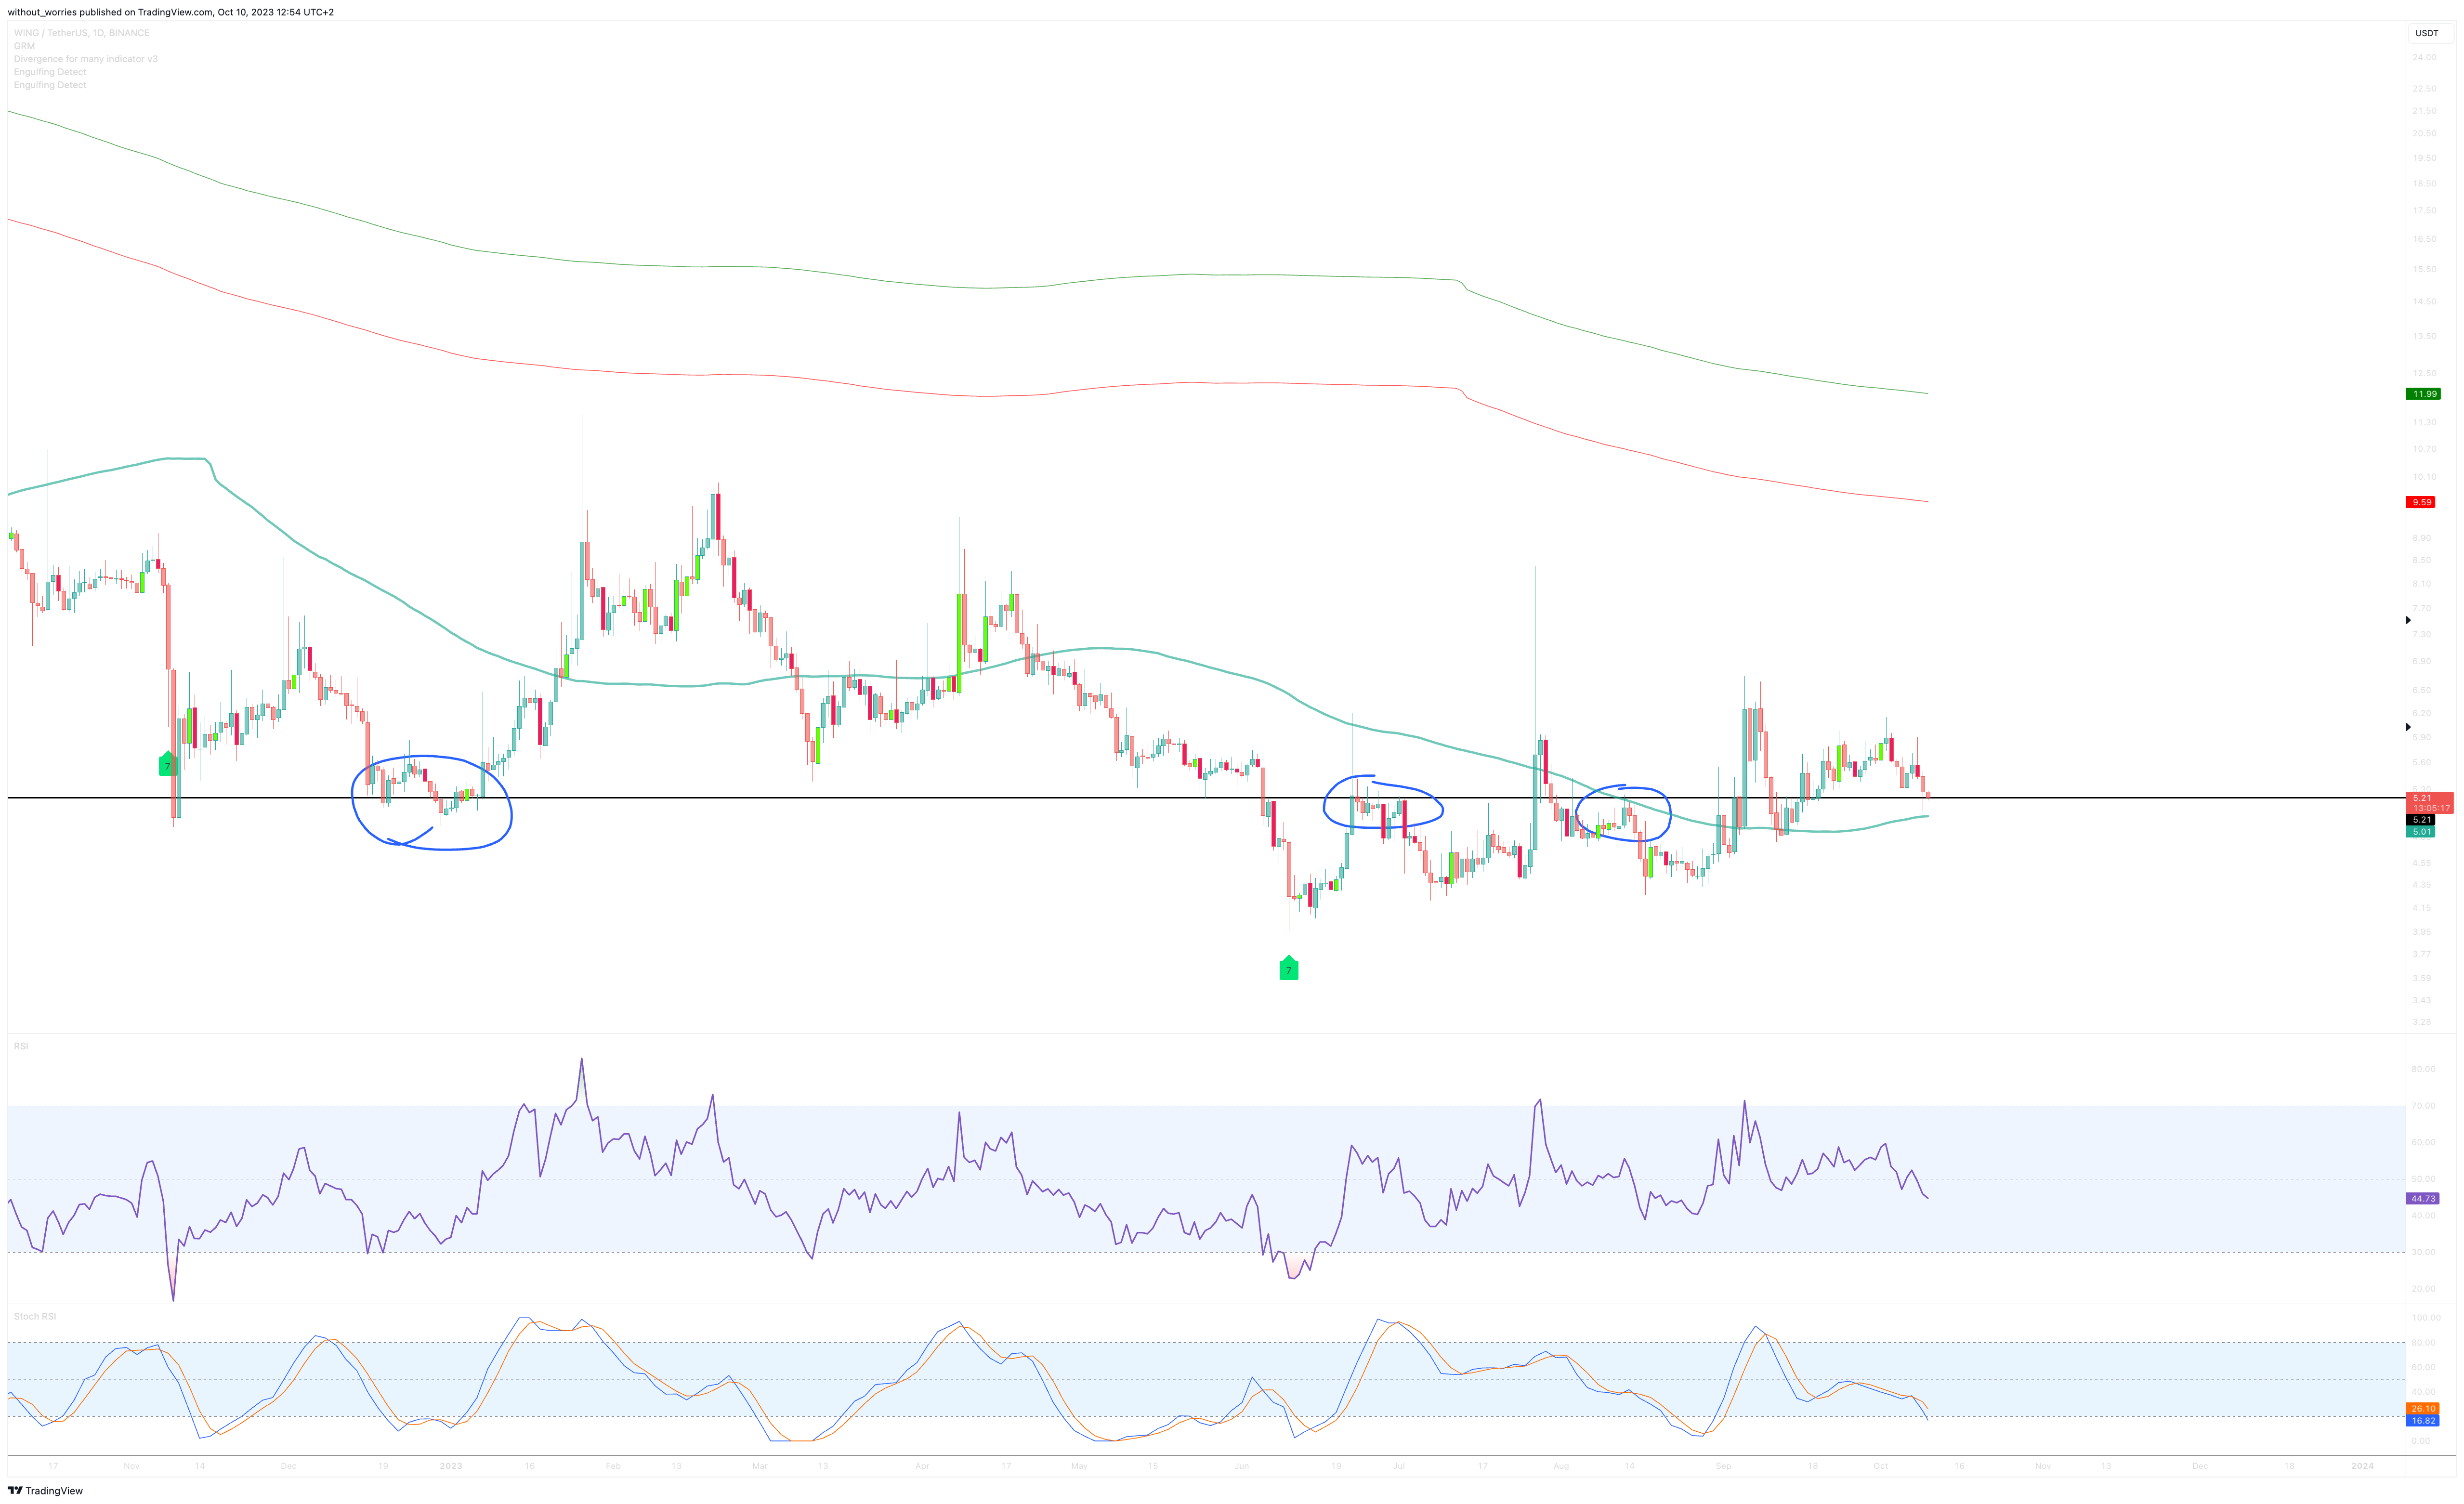Click the RSI pane label

pos(21,1046)
